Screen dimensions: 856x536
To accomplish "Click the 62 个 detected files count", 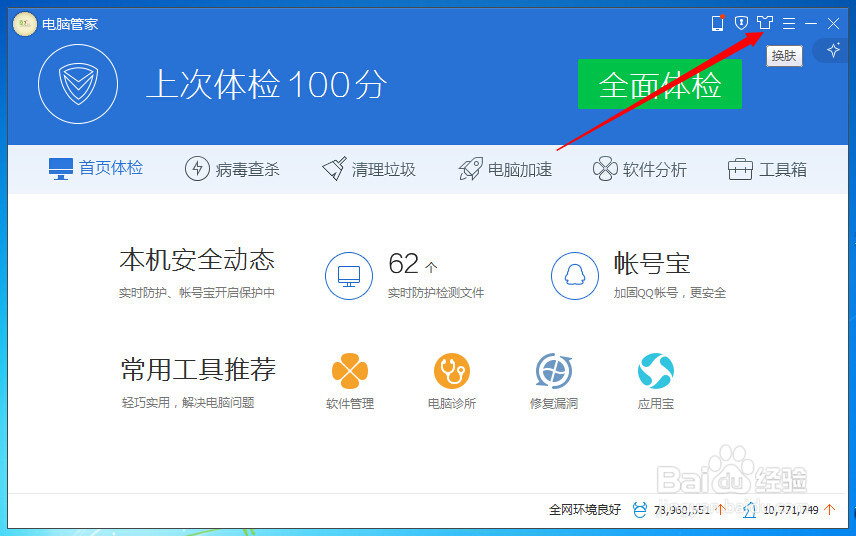I will pos(413,264).
